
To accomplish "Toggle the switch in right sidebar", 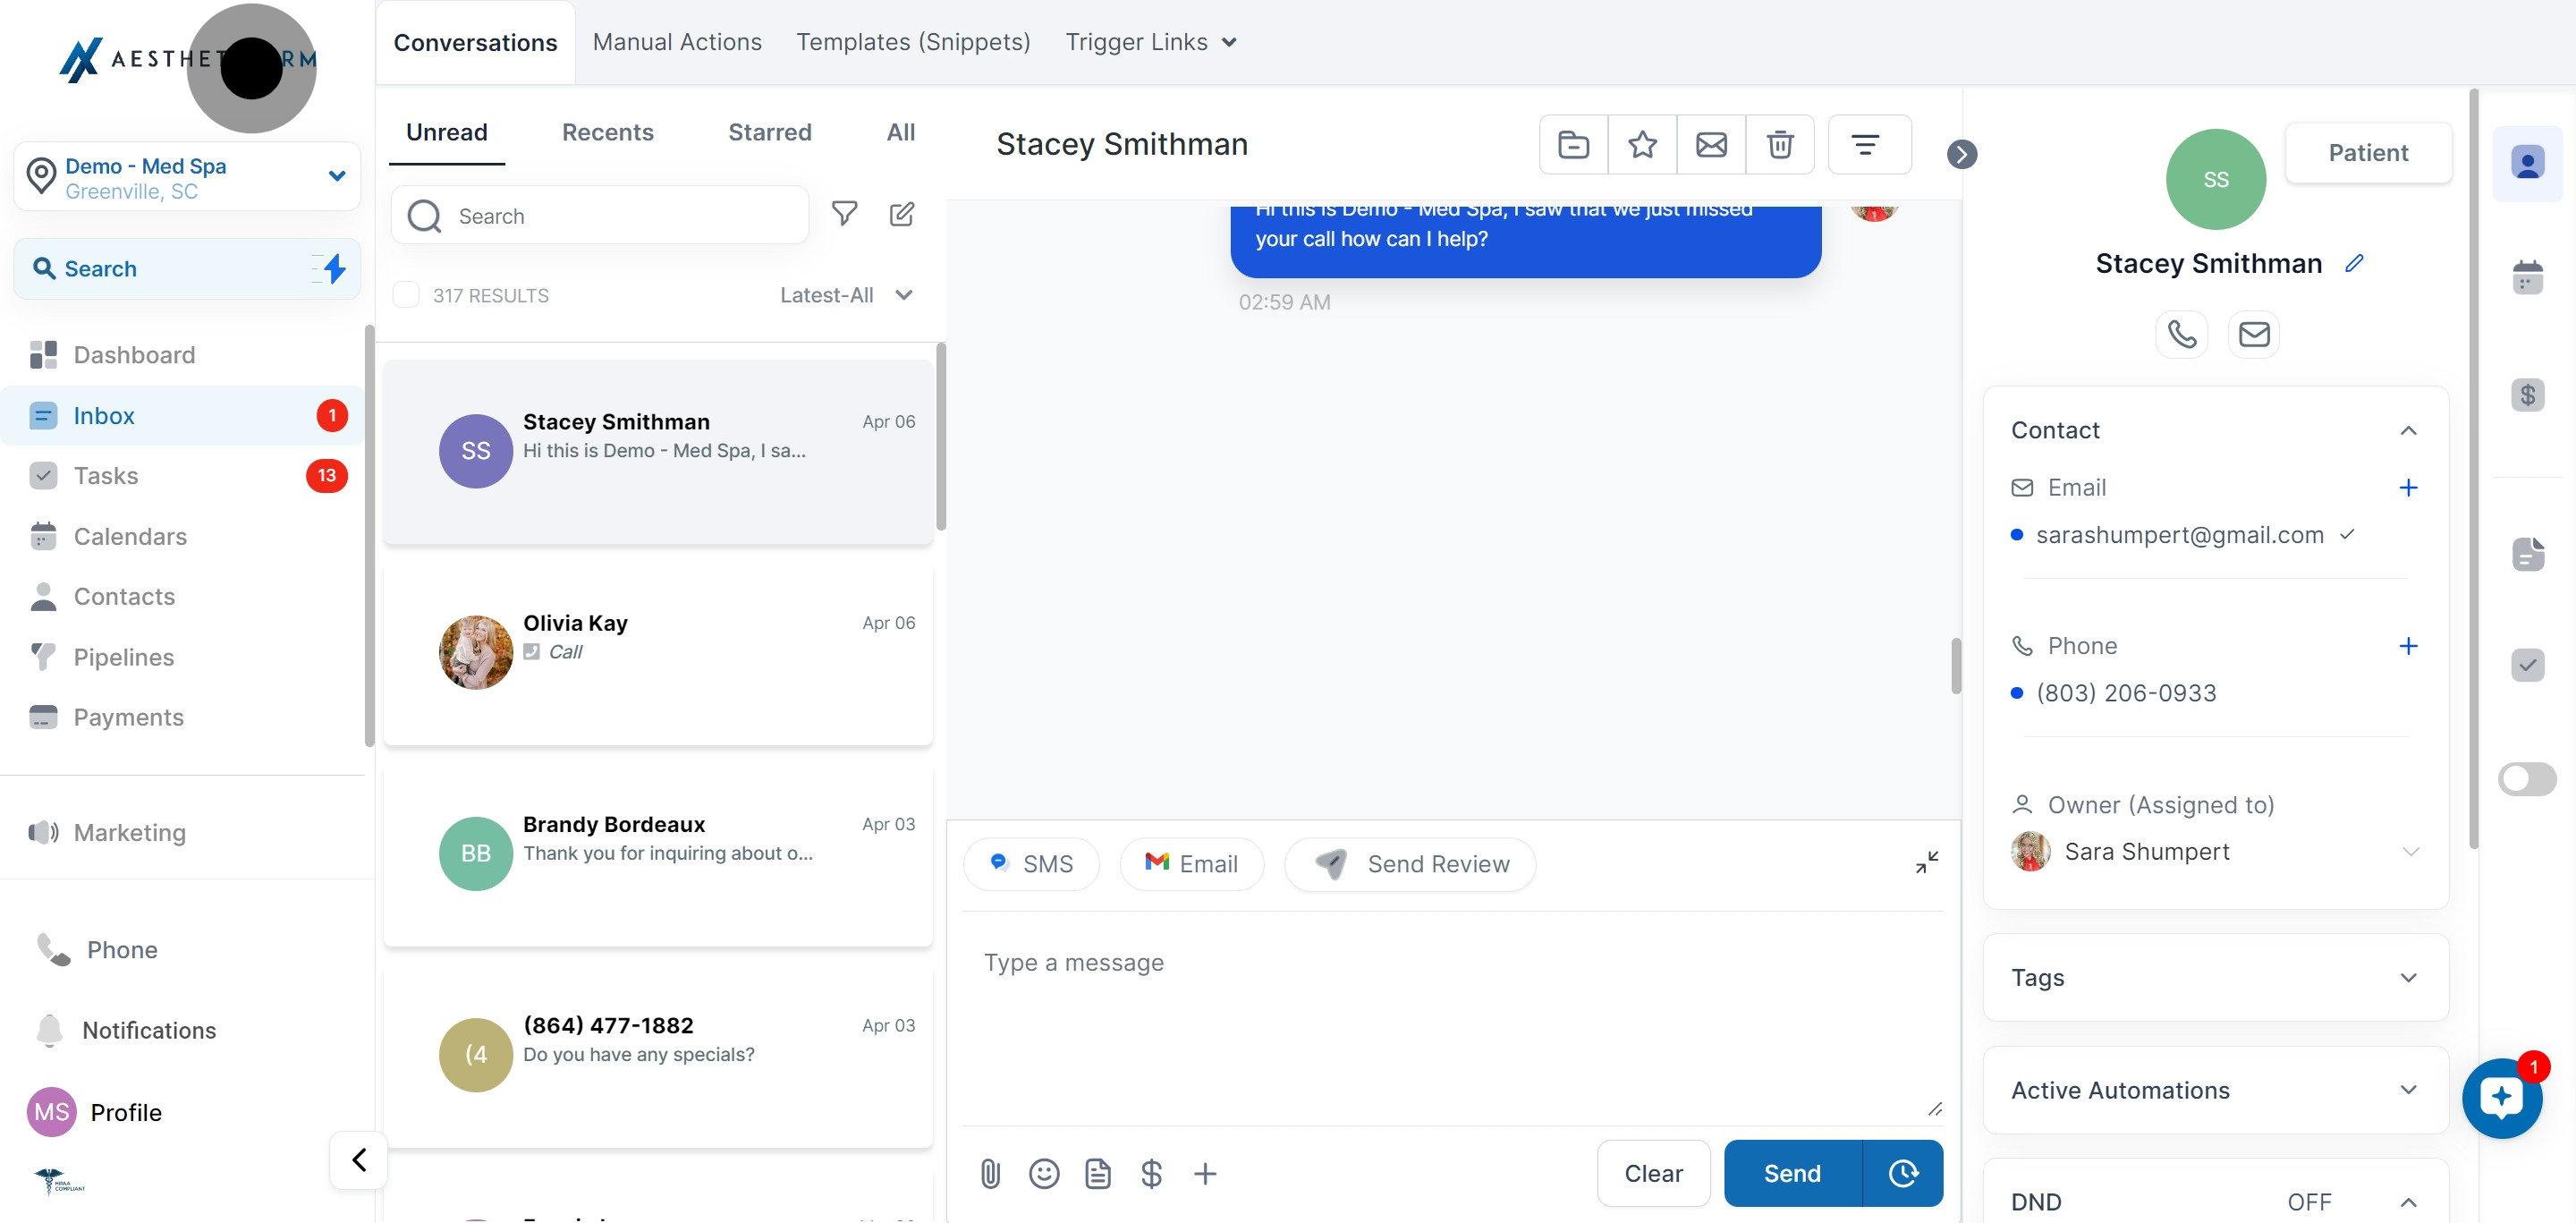I will pyautogui.click(x=2527, y=779).
